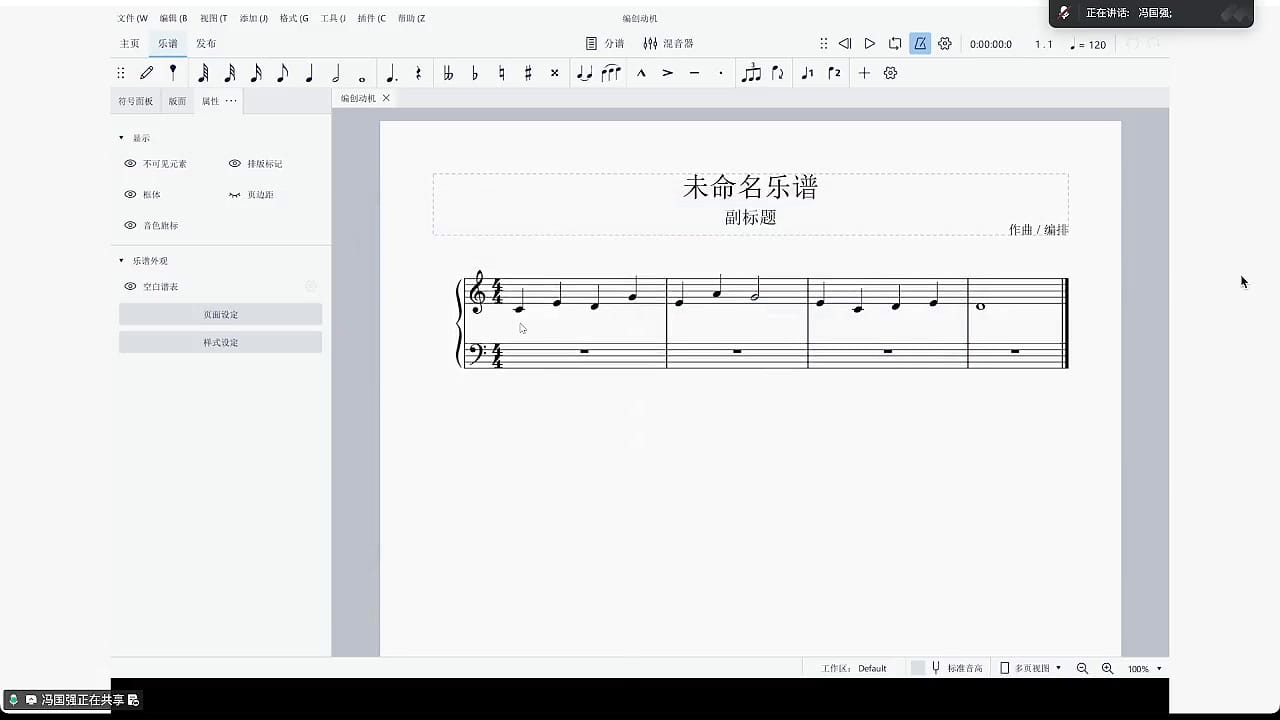
Task: Click the 页面设定 button
Action: (220, 314)
